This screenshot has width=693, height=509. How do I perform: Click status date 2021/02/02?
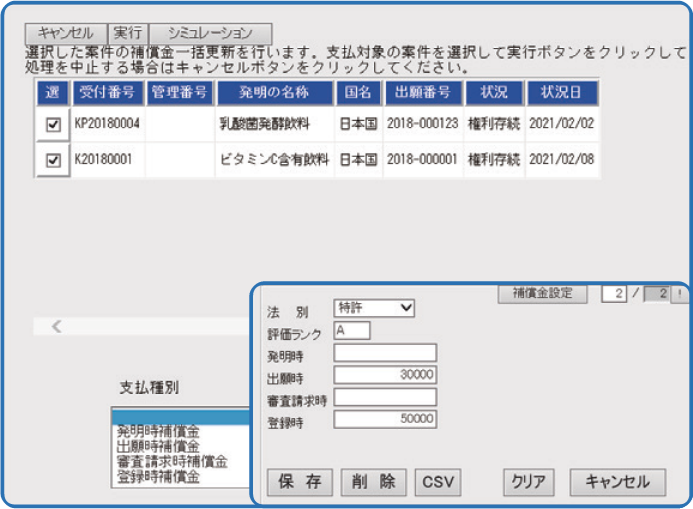[562, 123]
